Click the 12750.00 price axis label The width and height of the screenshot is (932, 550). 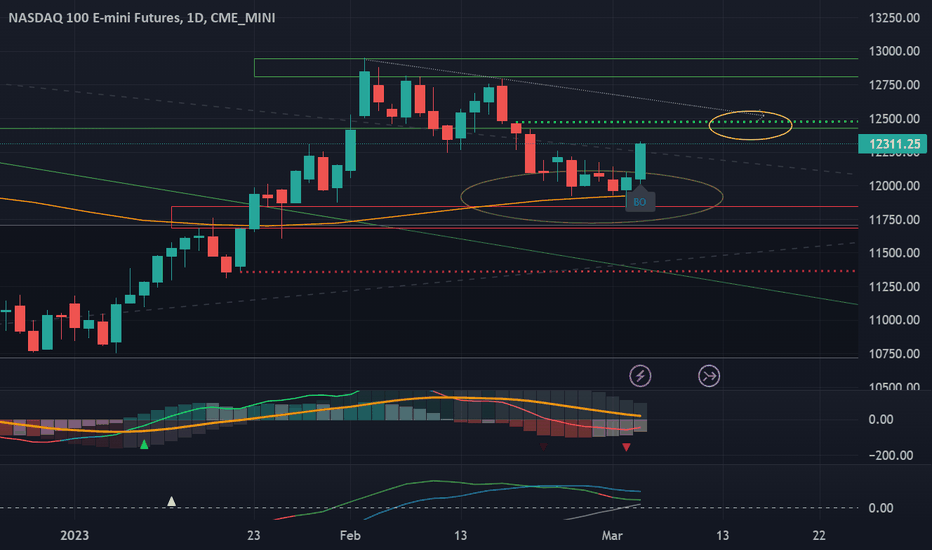pos(894,85)
